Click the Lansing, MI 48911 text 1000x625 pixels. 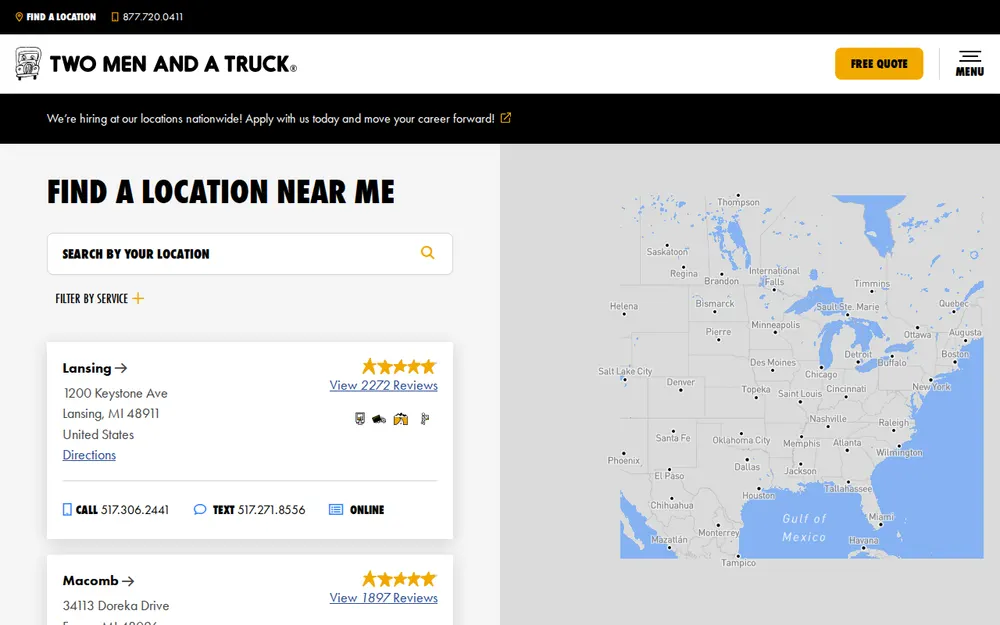(111, 414)
